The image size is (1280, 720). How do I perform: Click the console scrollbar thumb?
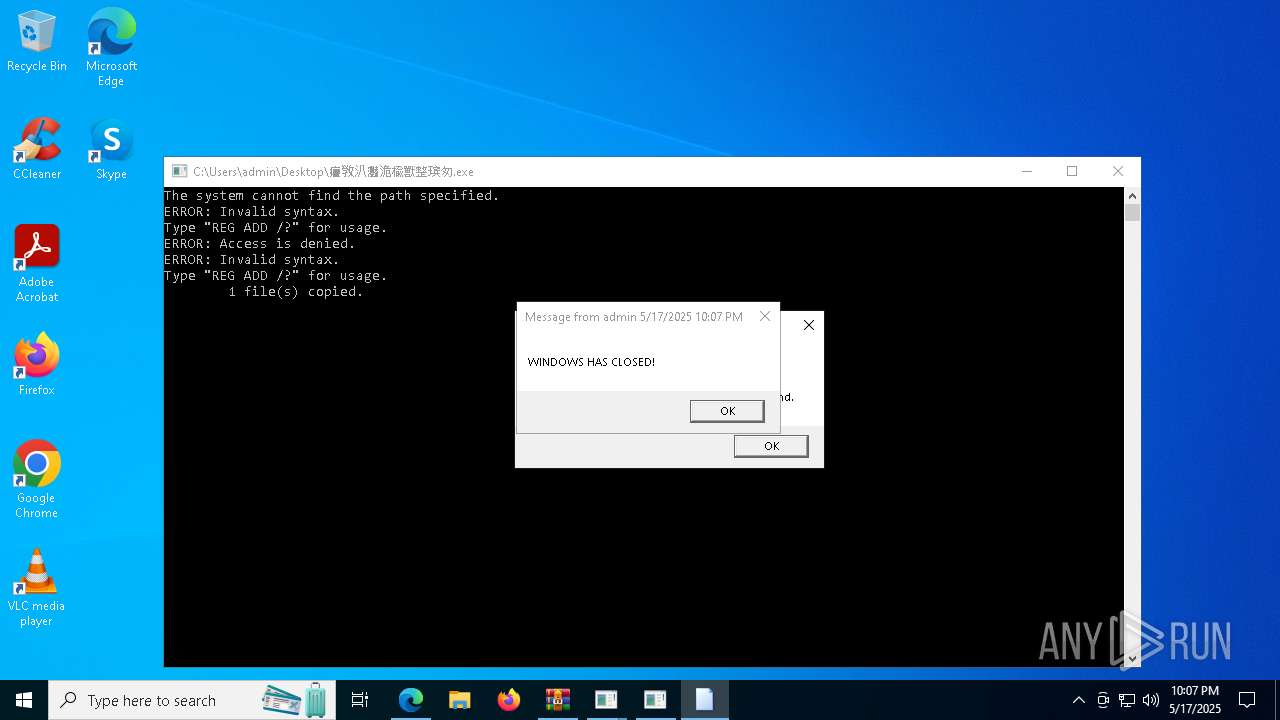pyautogui.click(x=1132, y=213)
